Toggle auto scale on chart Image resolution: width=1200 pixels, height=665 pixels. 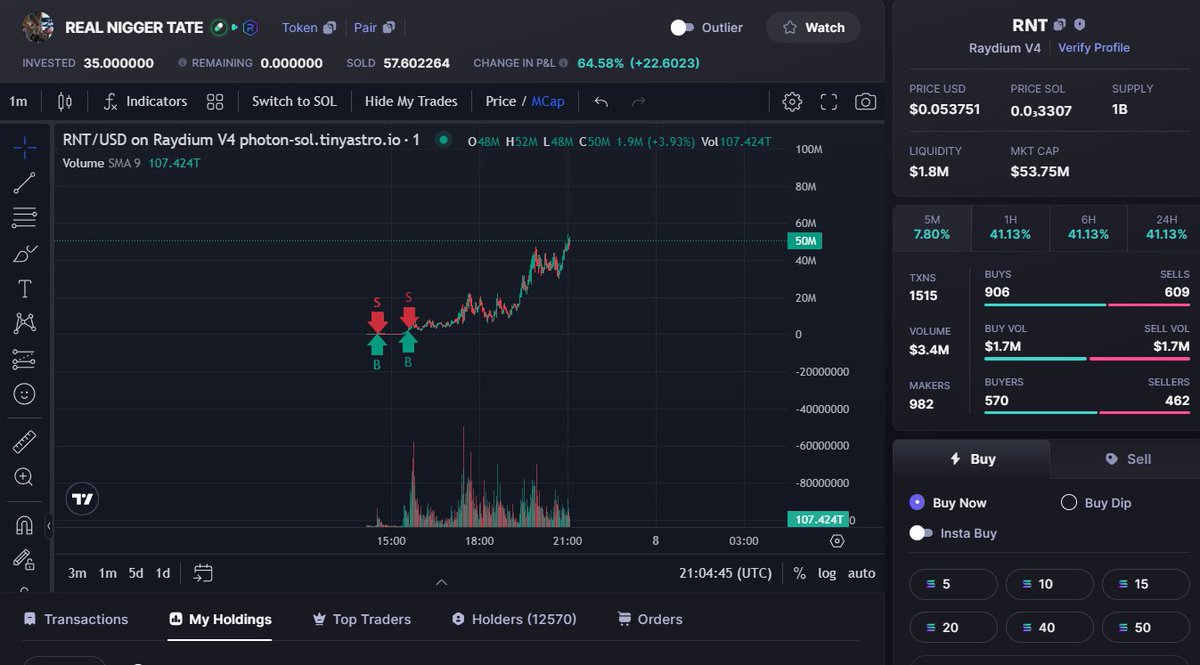click(861, 573)
